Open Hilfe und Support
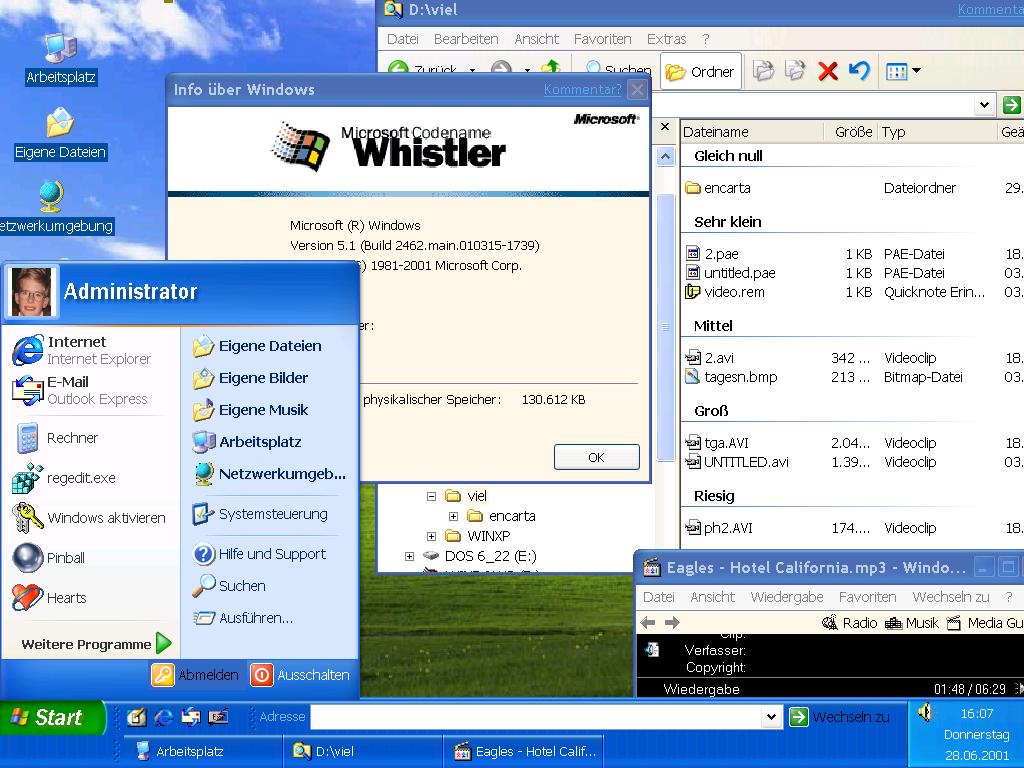 click(x=259, y=554)
